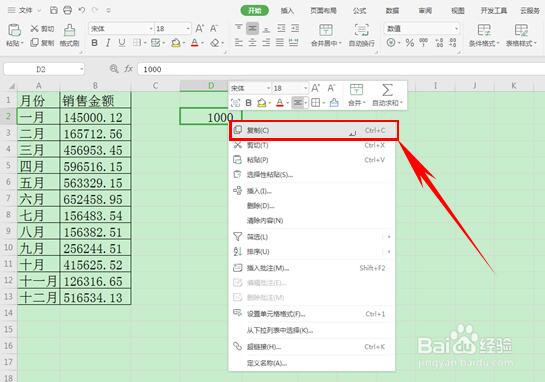Image resolution: width=545 pixels, height=382 pixels.
Task: Click font color red A in ribbon
Action: pyautogui.click(x=195, y=43)
